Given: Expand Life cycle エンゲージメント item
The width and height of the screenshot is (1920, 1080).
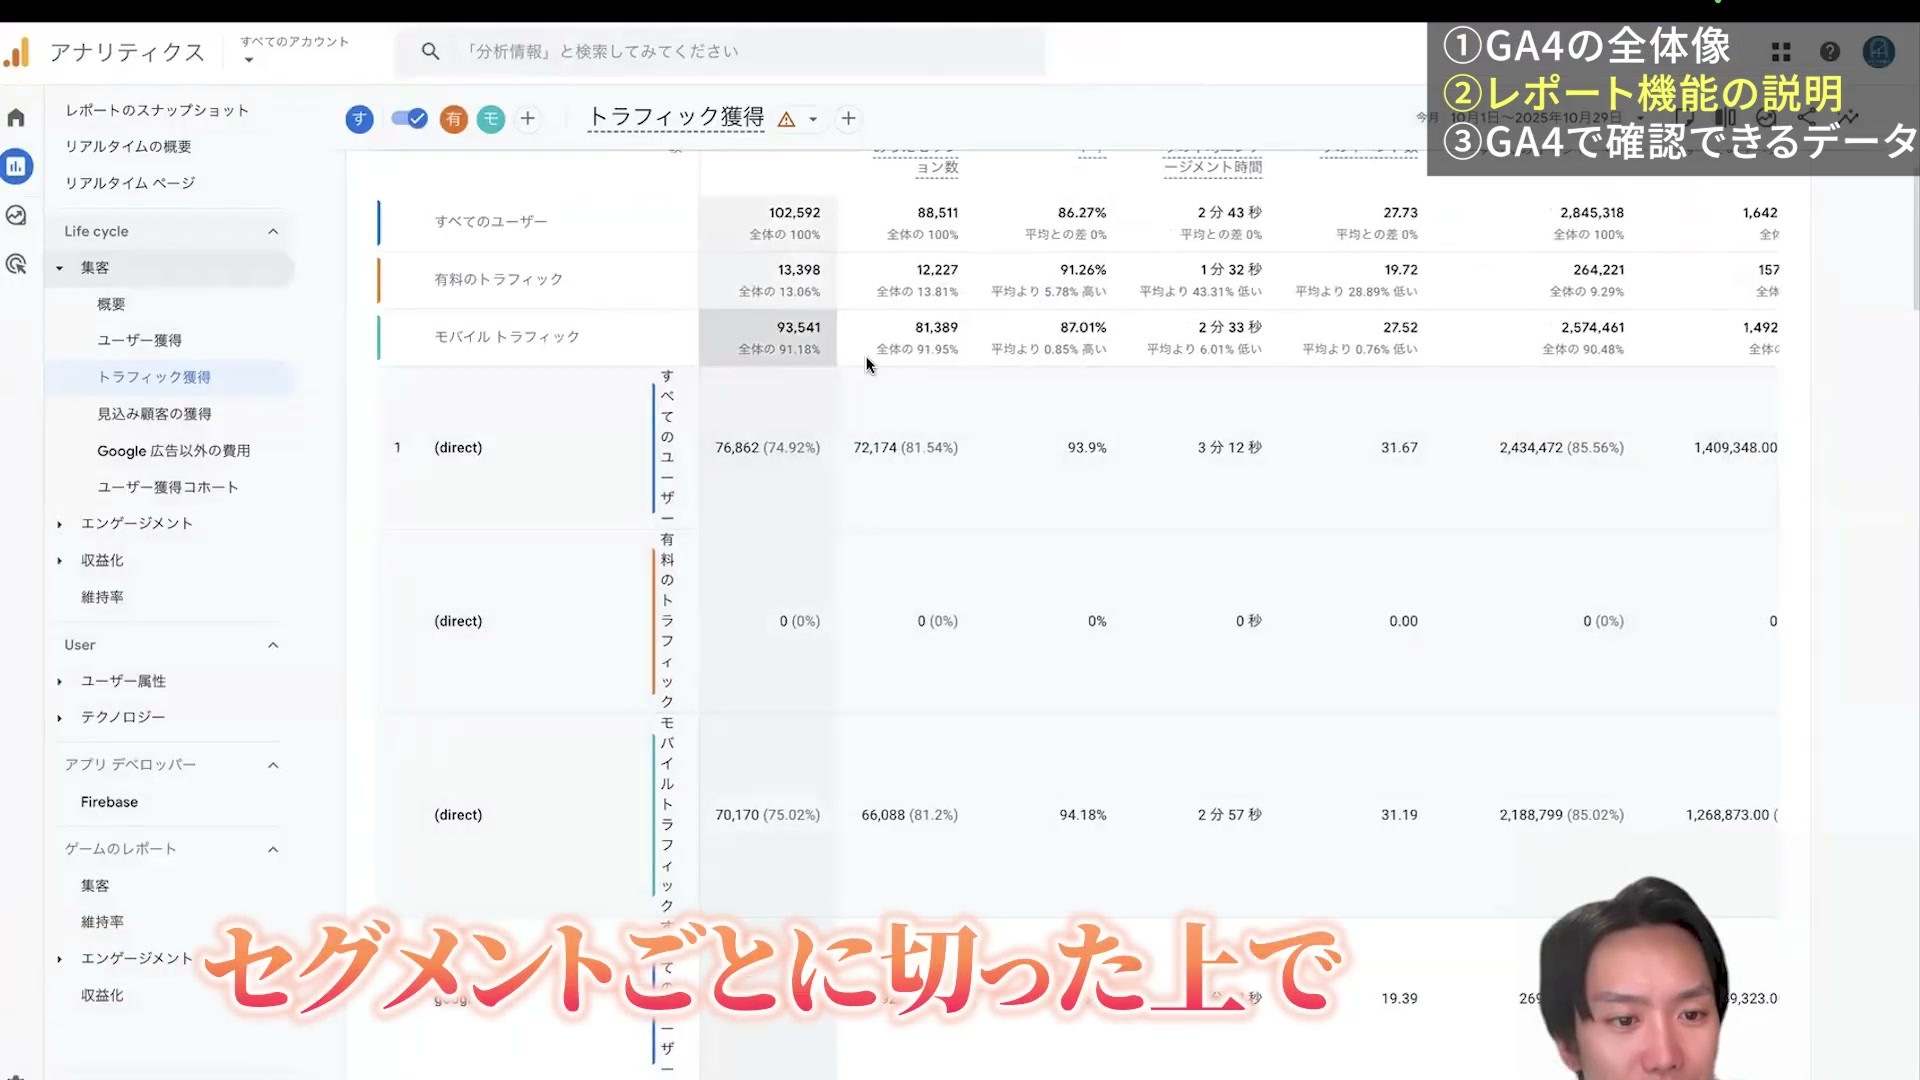Looking at the screenshot, I should tap(59, 524).
